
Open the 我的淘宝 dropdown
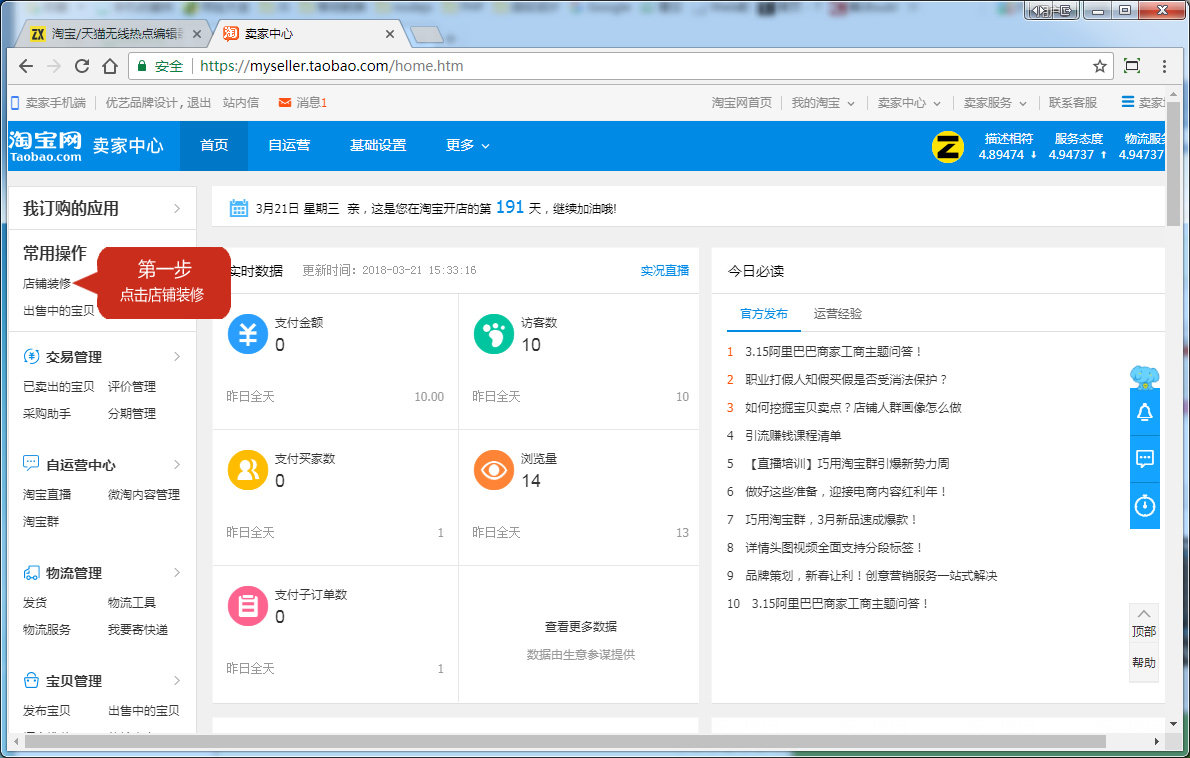point(823,102)
